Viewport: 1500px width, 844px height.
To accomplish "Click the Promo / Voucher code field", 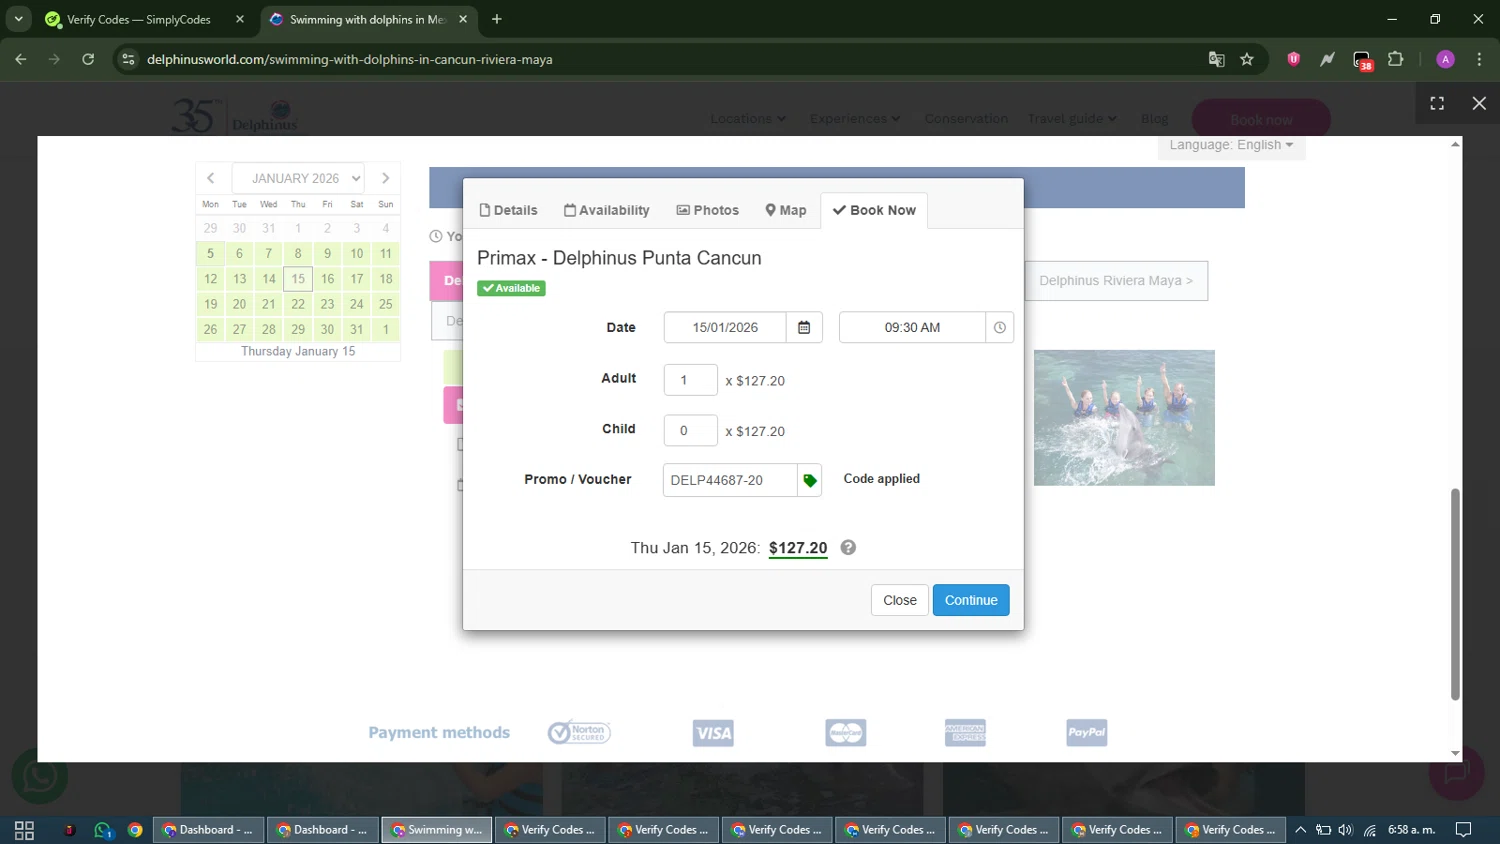I will click(730, 480).
